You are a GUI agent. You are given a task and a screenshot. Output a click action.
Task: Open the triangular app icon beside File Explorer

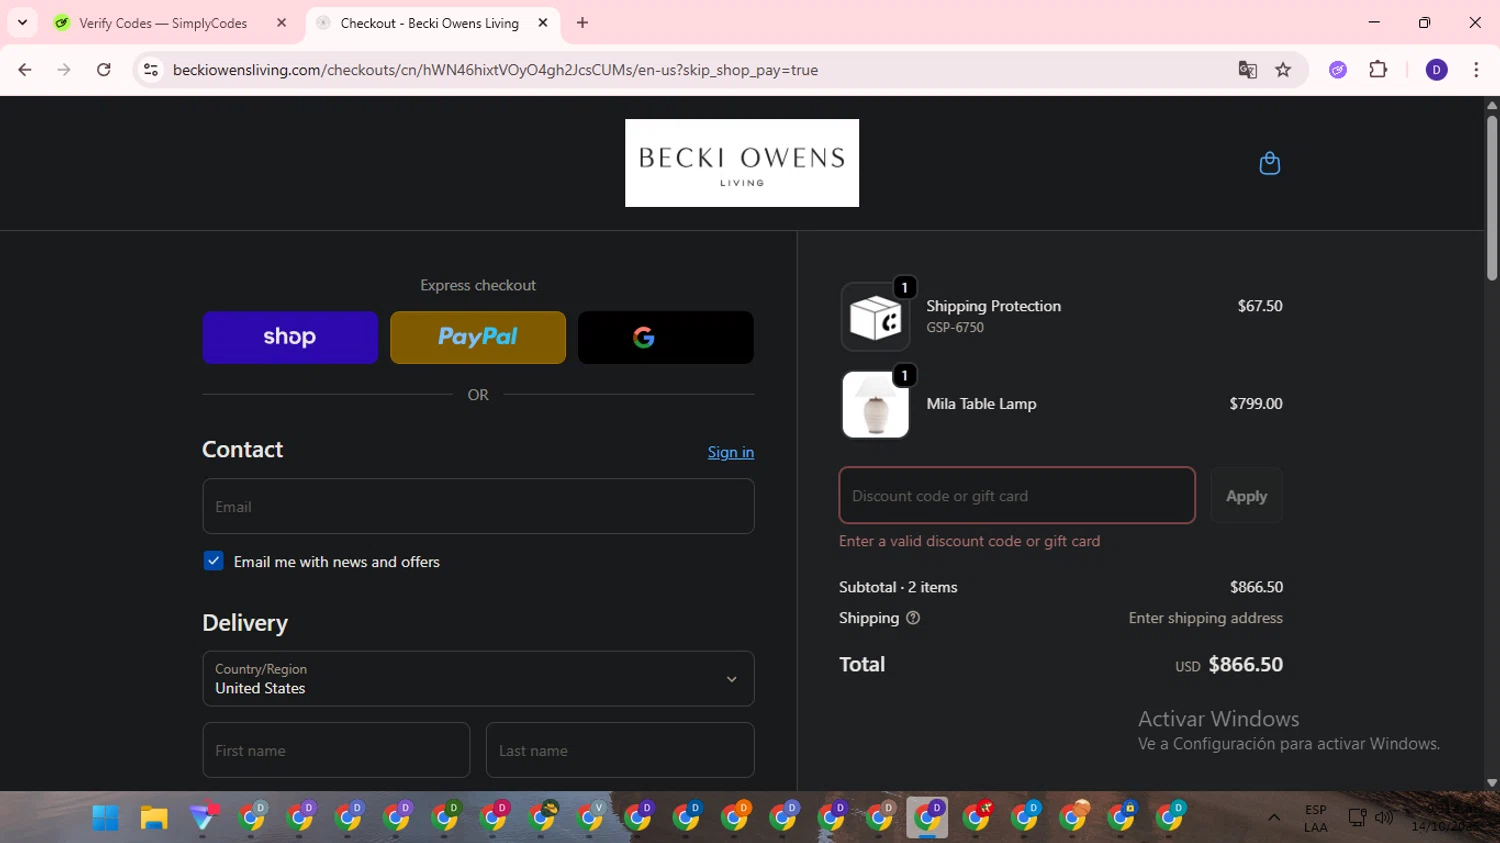[203, 818]
